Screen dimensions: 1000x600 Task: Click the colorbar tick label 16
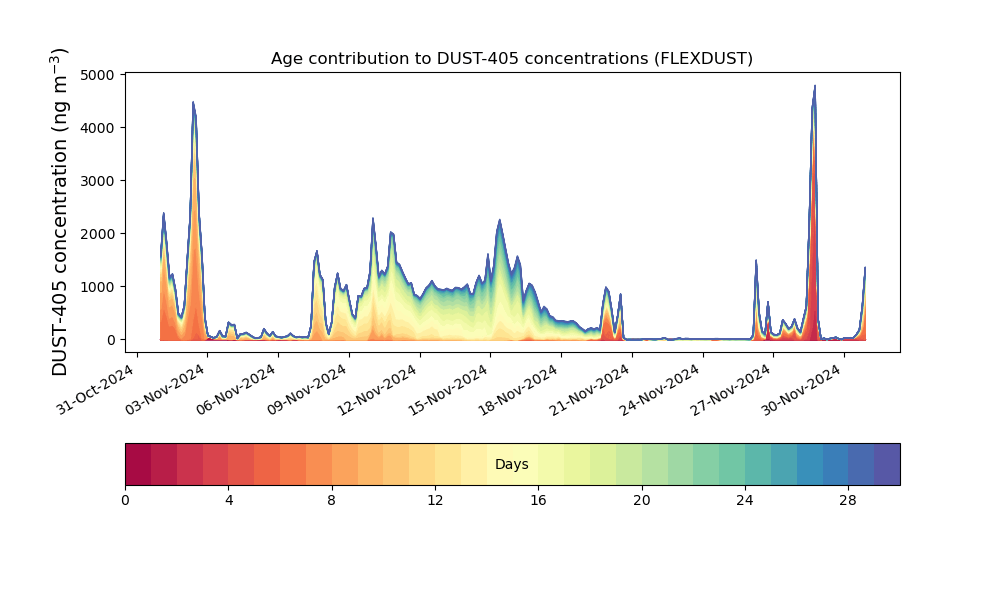[538, 501]
